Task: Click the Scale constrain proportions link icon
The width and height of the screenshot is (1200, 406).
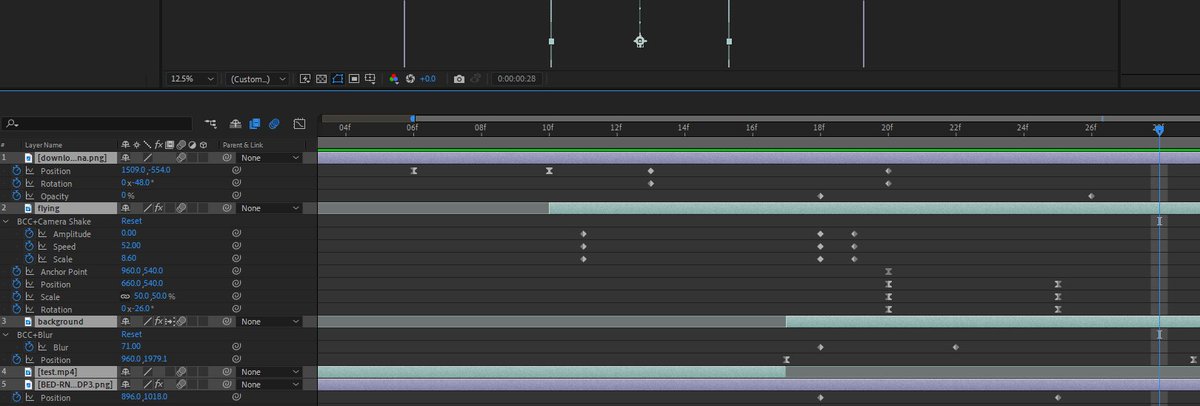Action: [x=125, y=297]
